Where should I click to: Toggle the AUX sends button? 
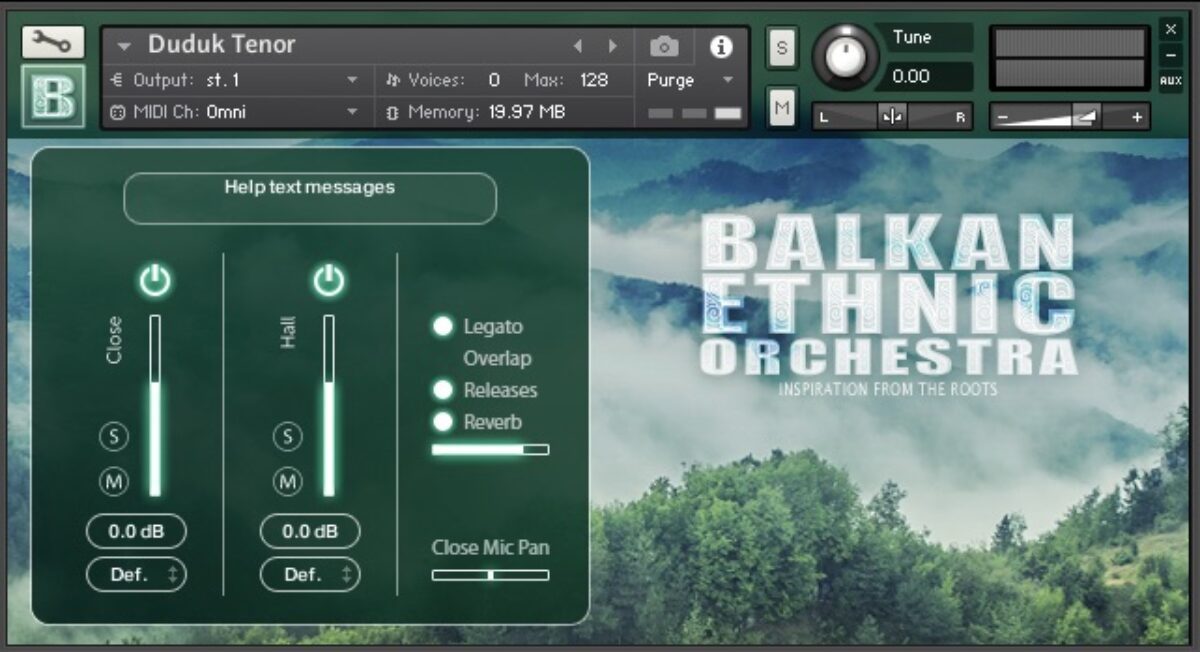pyautogui.click(x=1171, y=82)
